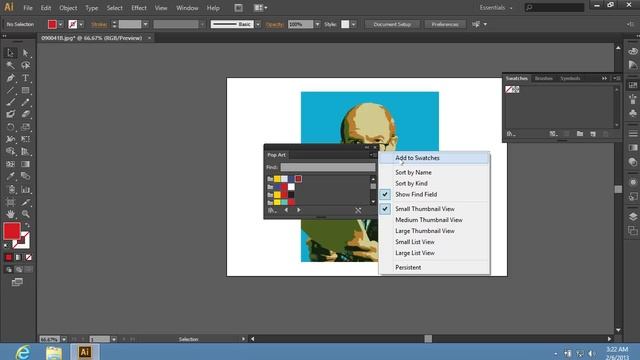Expand Swatches panel group double-arrow

point(604,78)
